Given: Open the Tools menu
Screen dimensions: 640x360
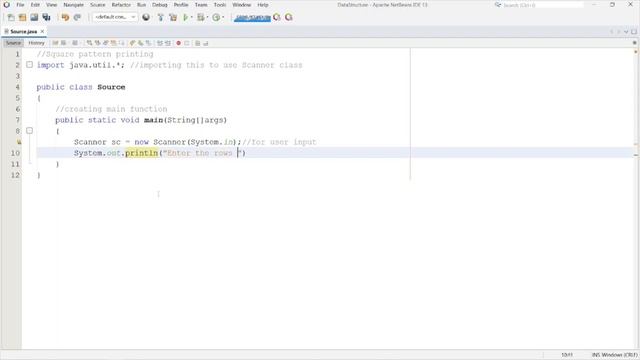Looking at the screenshot, I should pyautogui.click(x=220, y=5).
